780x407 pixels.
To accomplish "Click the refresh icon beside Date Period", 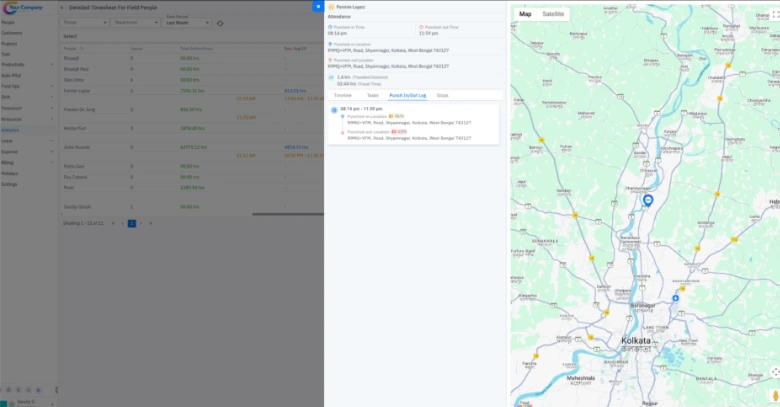I will (x=220, y=21).
